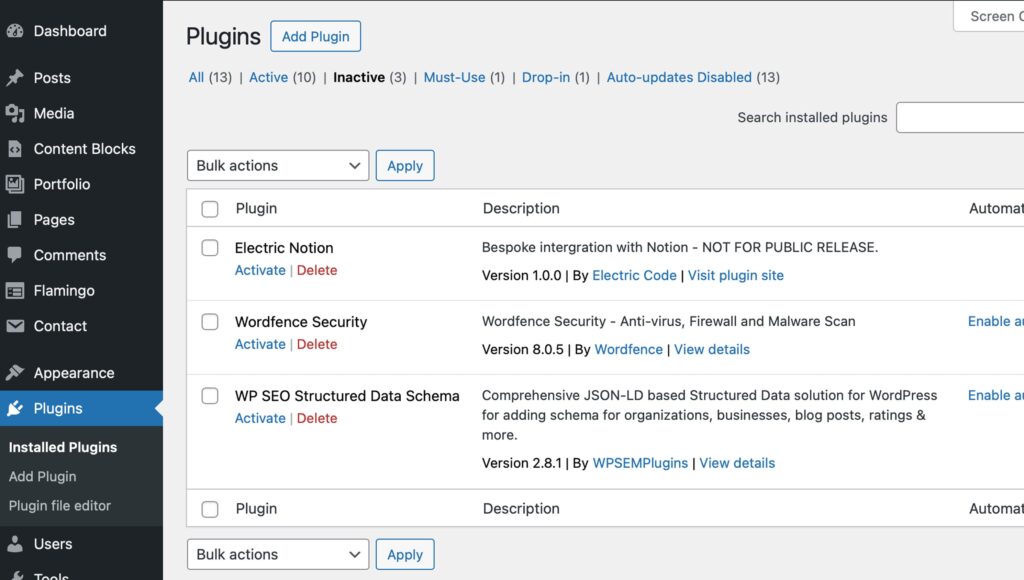The image size is (1024, 580).
Task: Check the Electric Notion plugin checkbox
Action: click(210, 248)
